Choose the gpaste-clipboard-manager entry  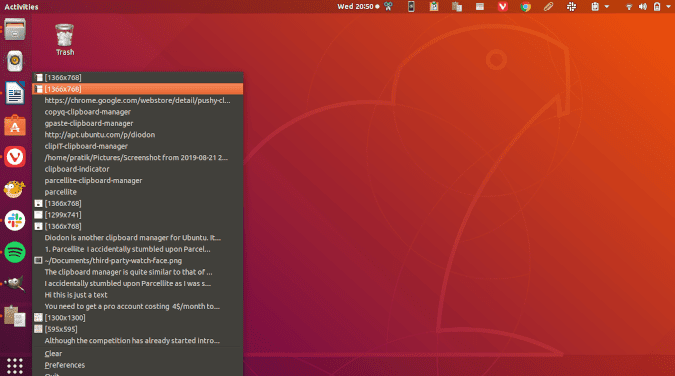[138, 123]
